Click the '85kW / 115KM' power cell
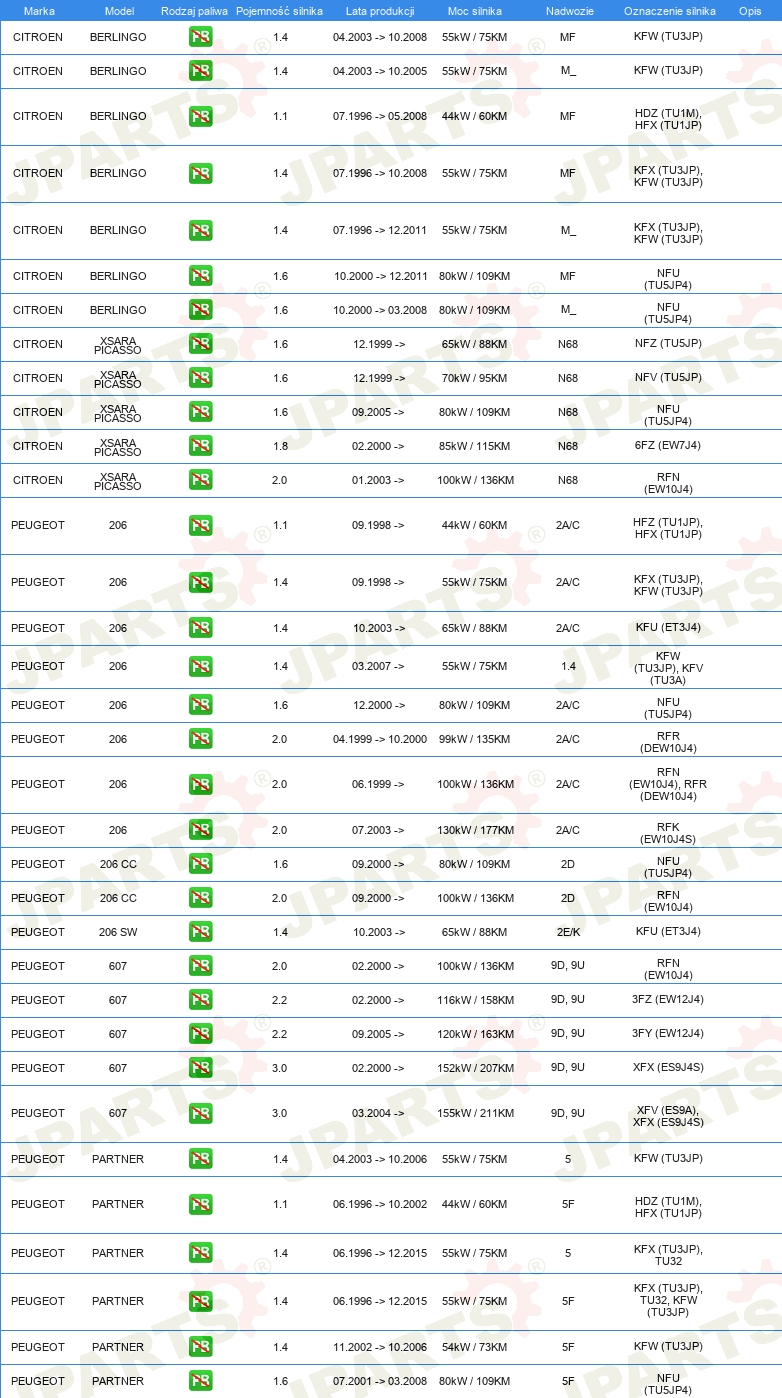Screen dimensions: 782x1398 475,446
